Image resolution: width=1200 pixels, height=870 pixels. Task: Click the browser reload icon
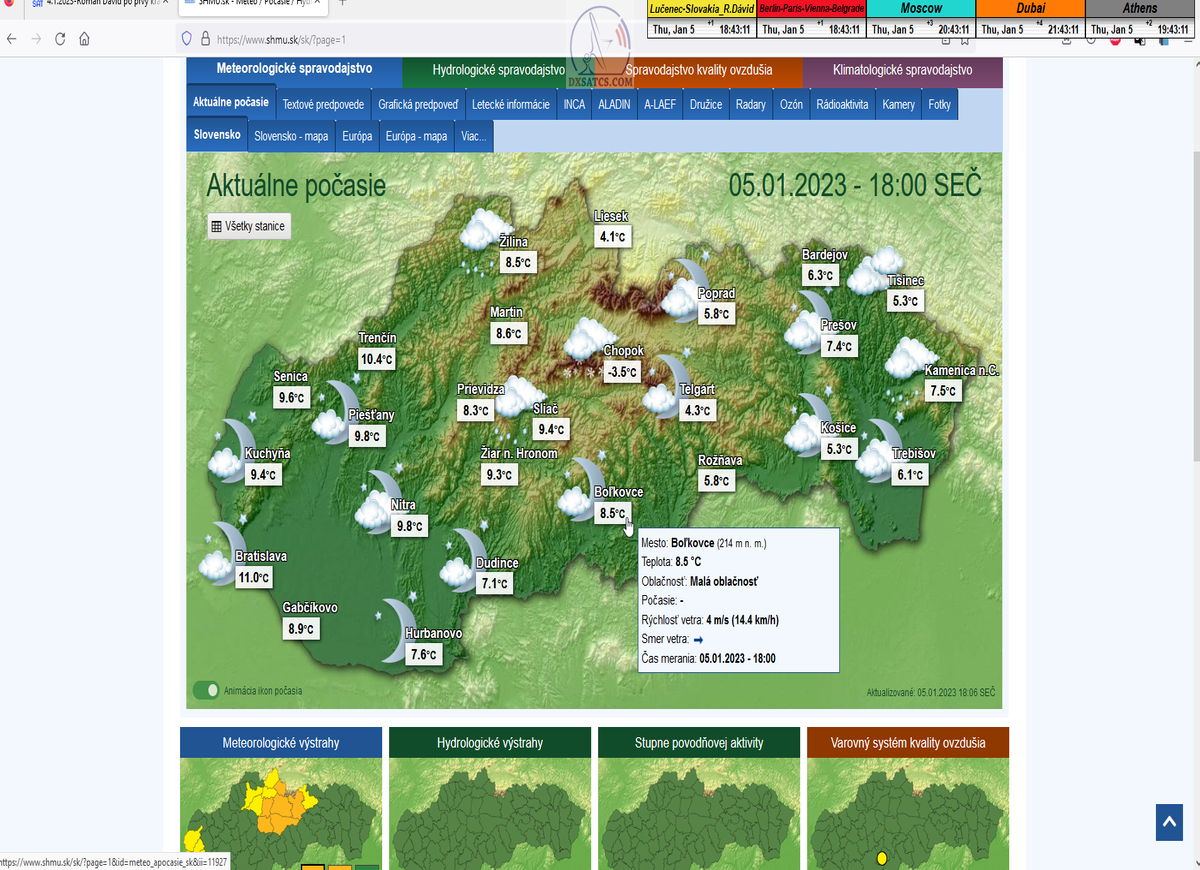click(60, 40)
